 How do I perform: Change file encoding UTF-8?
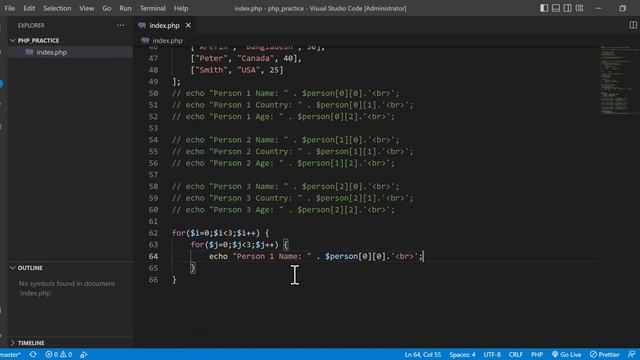[x=492, y=355]
